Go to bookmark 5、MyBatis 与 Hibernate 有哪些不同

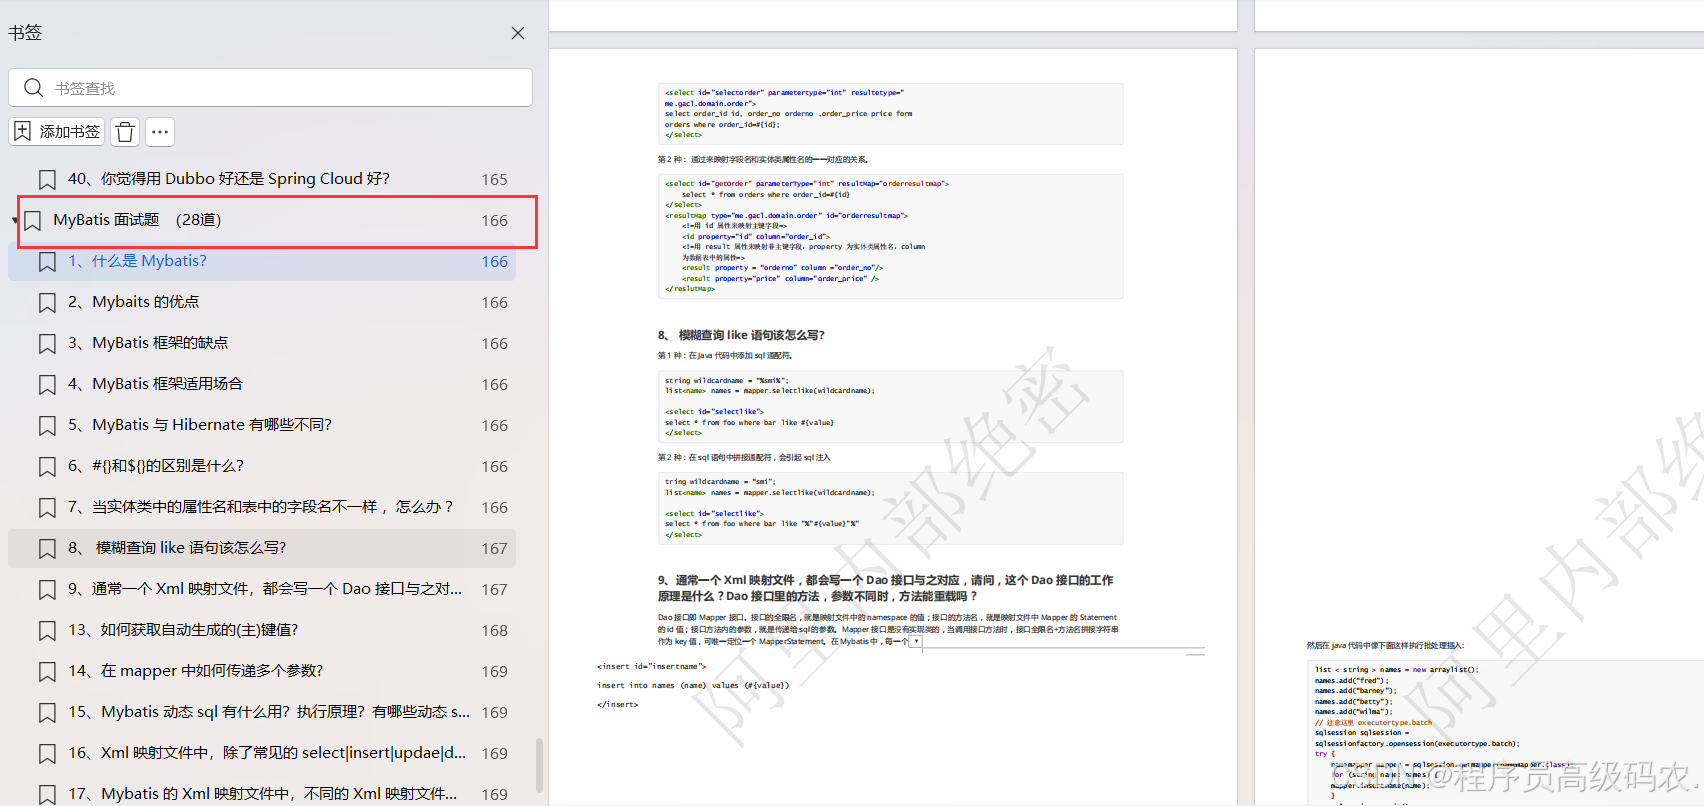[x=262, y=425]
